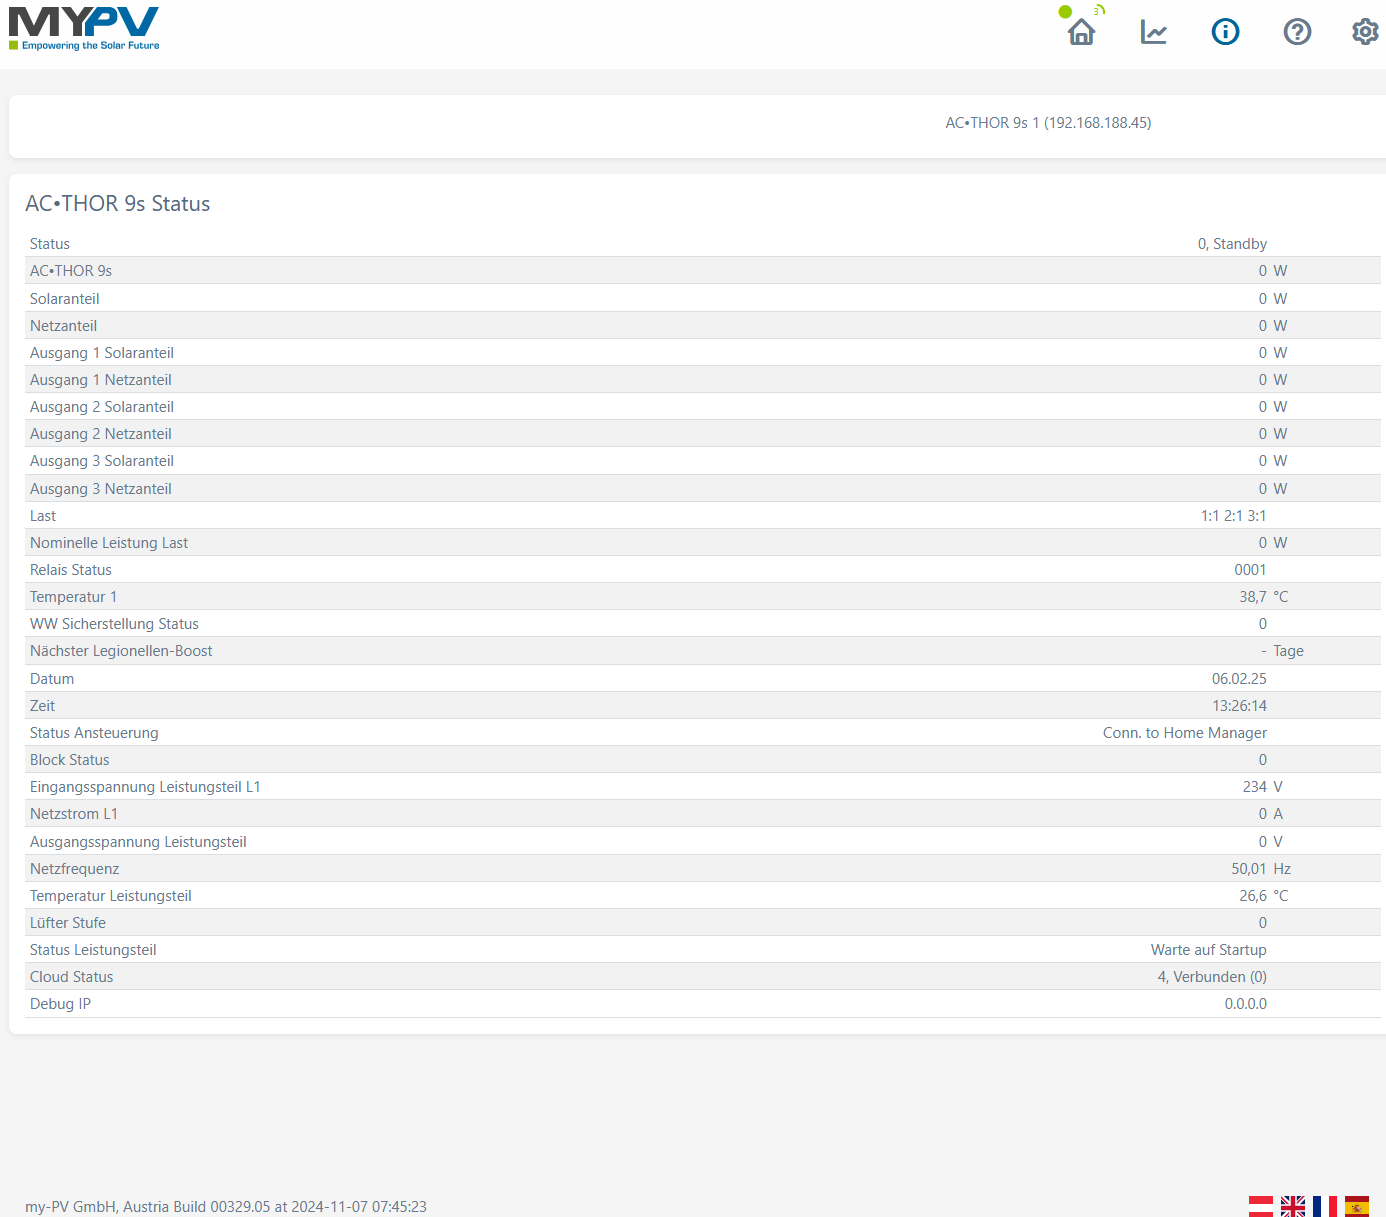Screen dimensions: 1386x1217
Task: Switch language with the UK flag
Action: coord(1293,1206)
